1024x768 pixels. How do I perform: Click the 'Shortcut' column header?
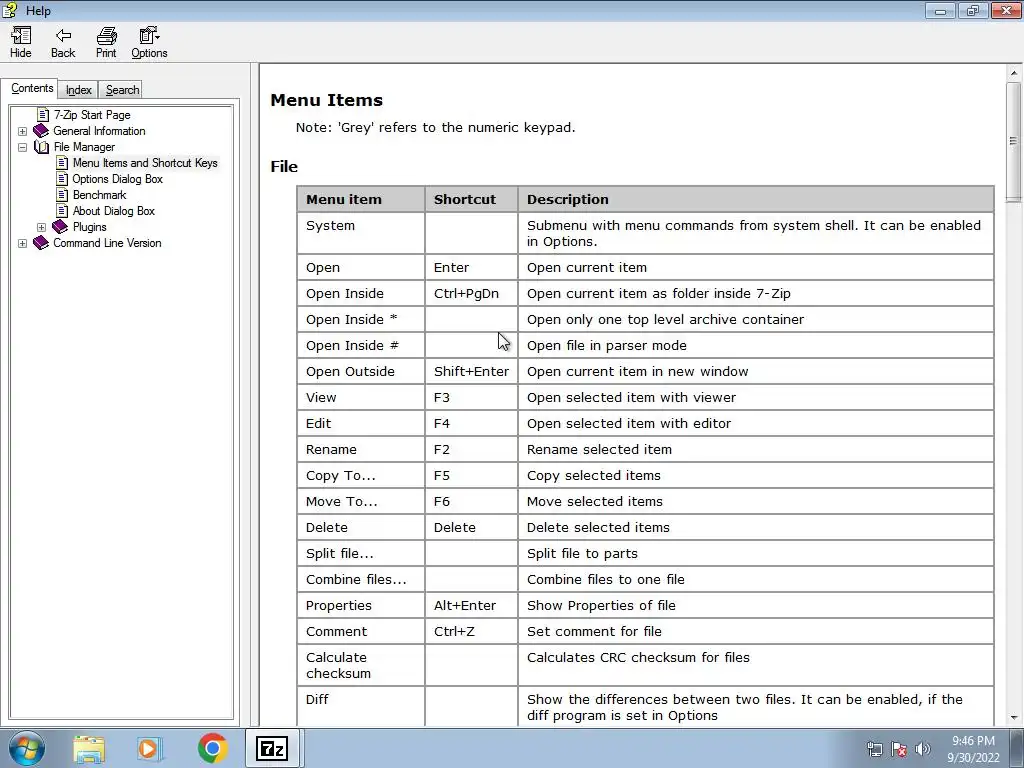(x=471, y=199)
